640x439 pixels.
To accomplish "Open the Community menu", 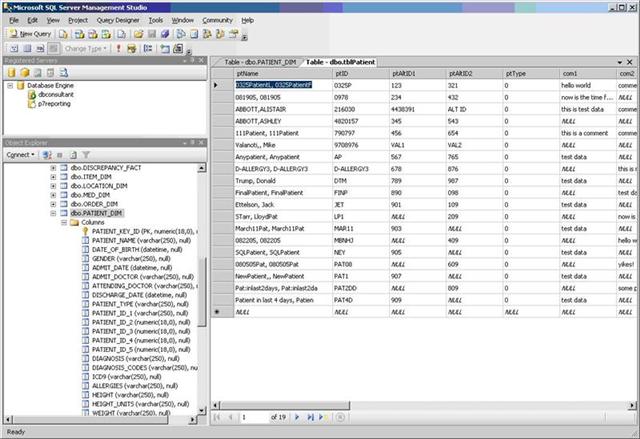I will [217, 20].
